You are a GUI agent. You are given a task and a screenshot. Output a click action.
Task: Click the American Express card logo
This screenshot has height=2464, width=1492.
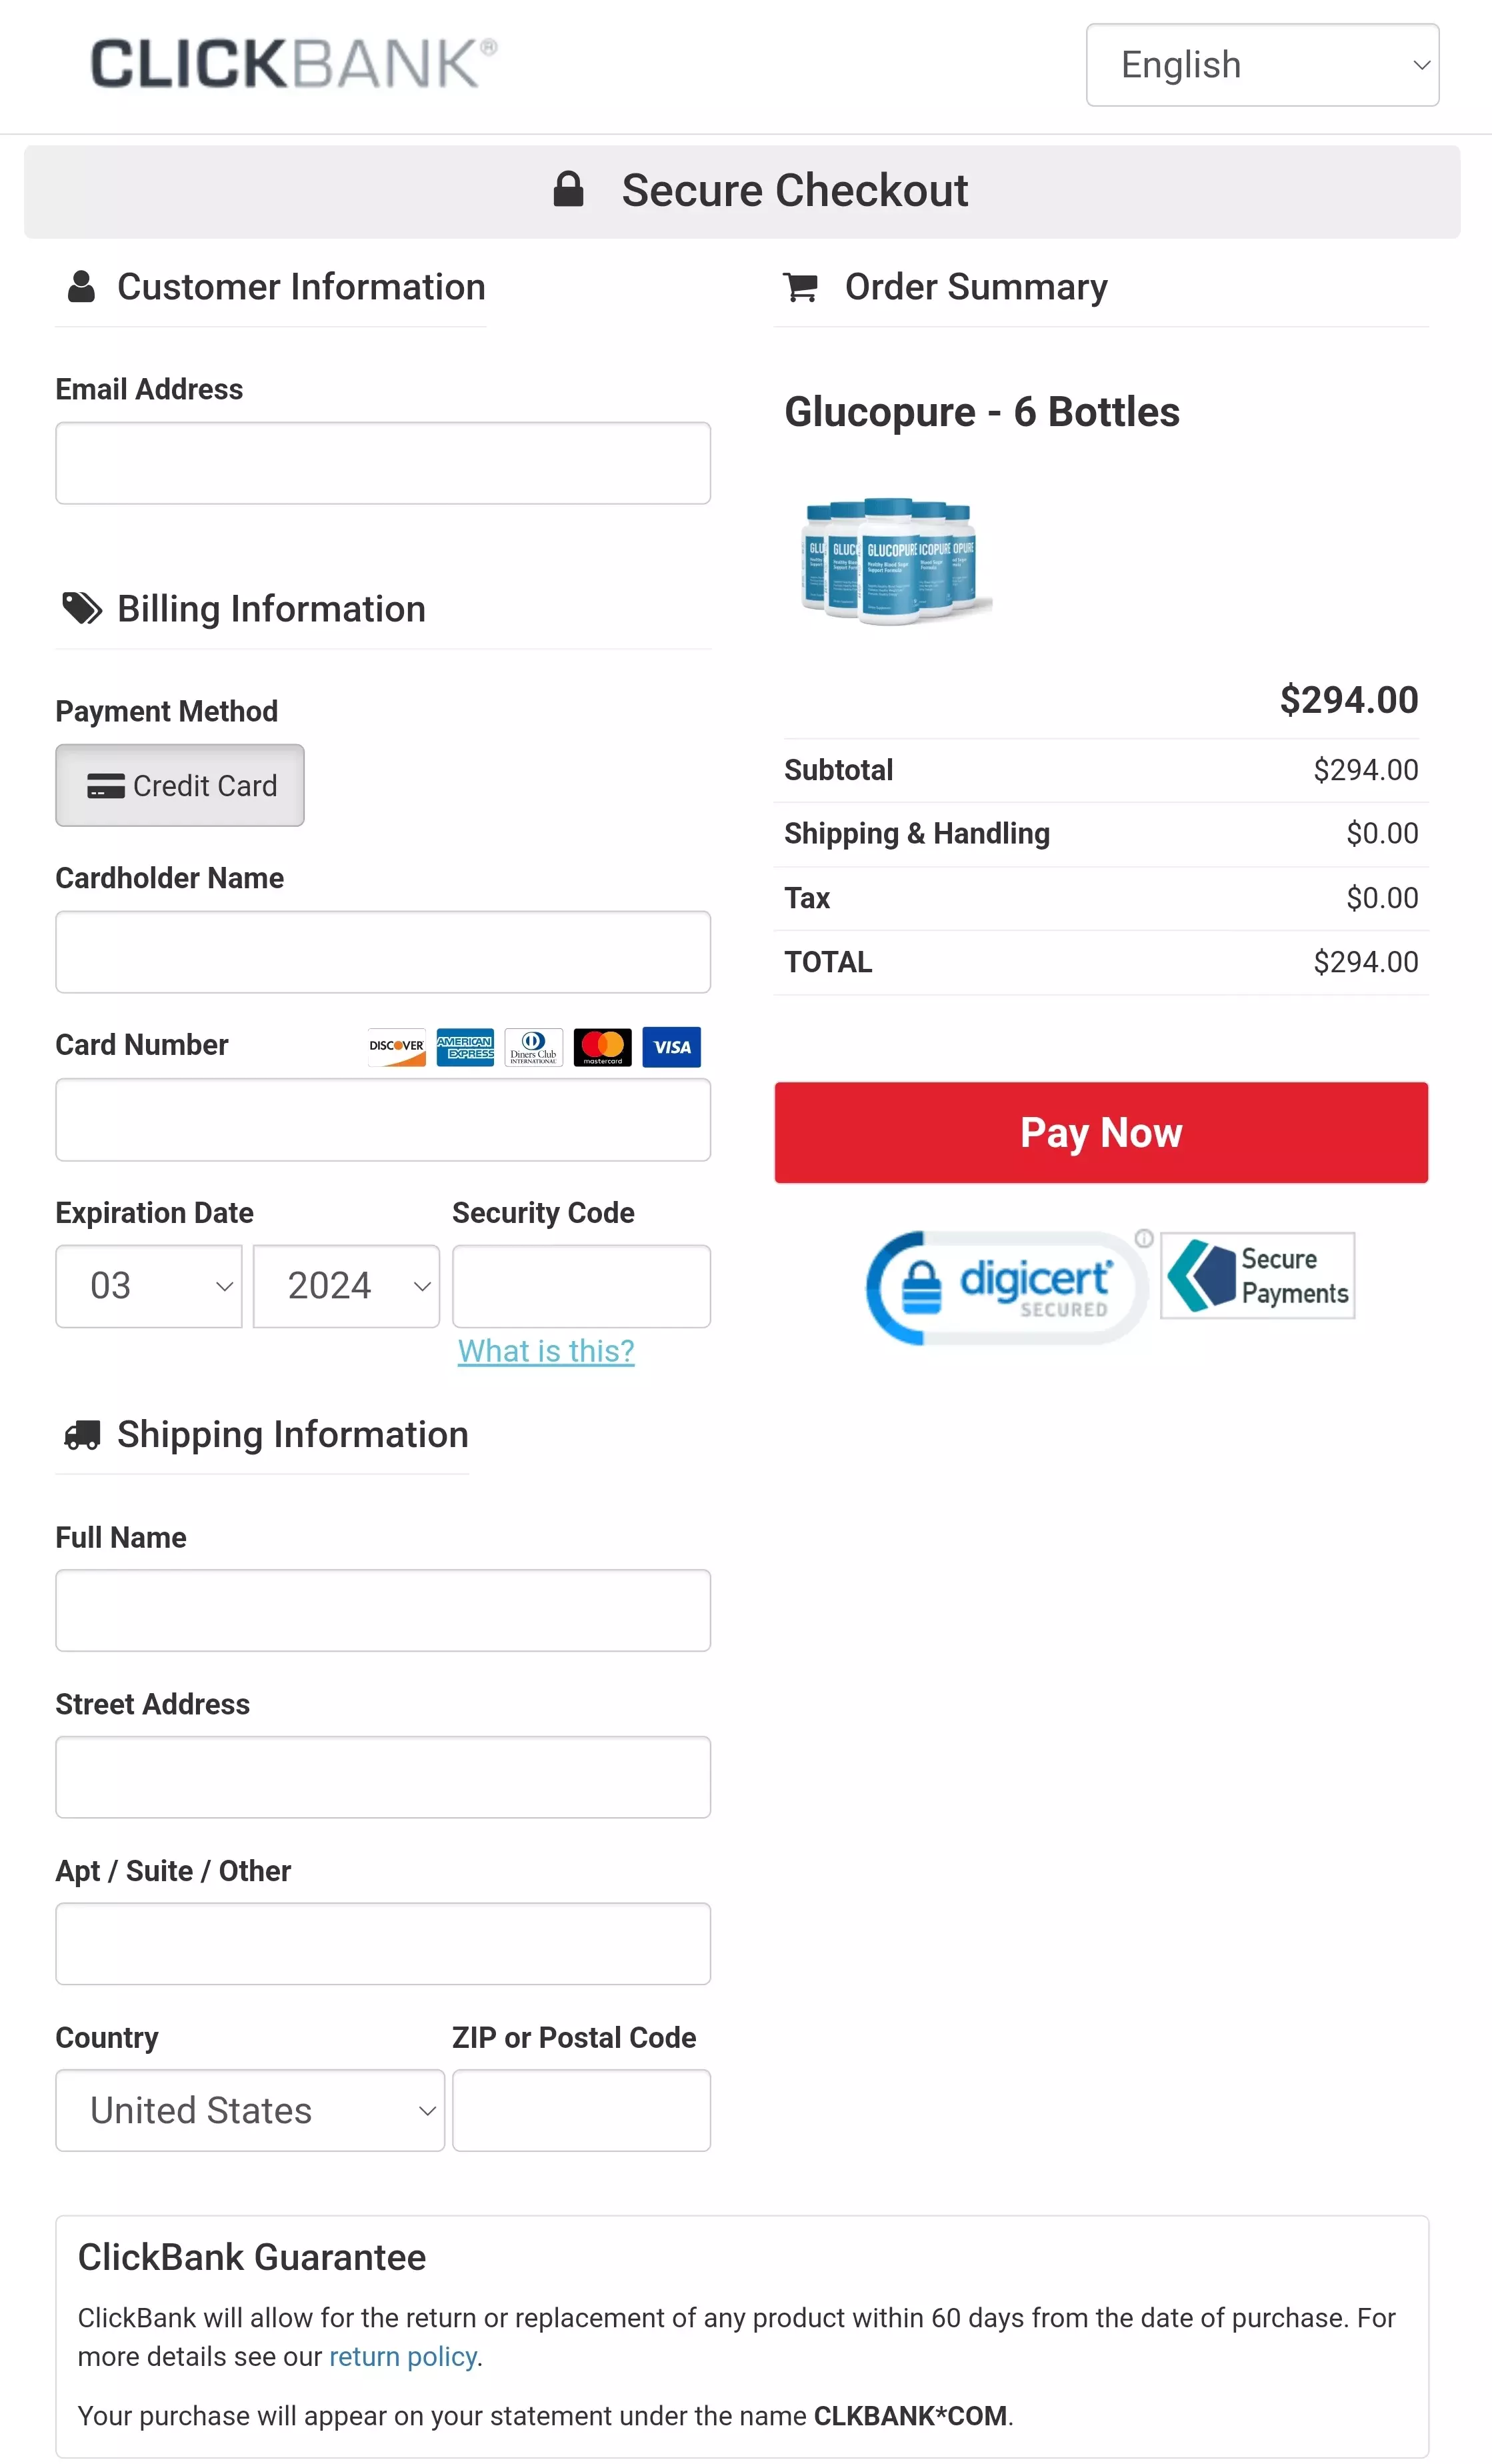pyautogui.click(x=465, y=1047)
